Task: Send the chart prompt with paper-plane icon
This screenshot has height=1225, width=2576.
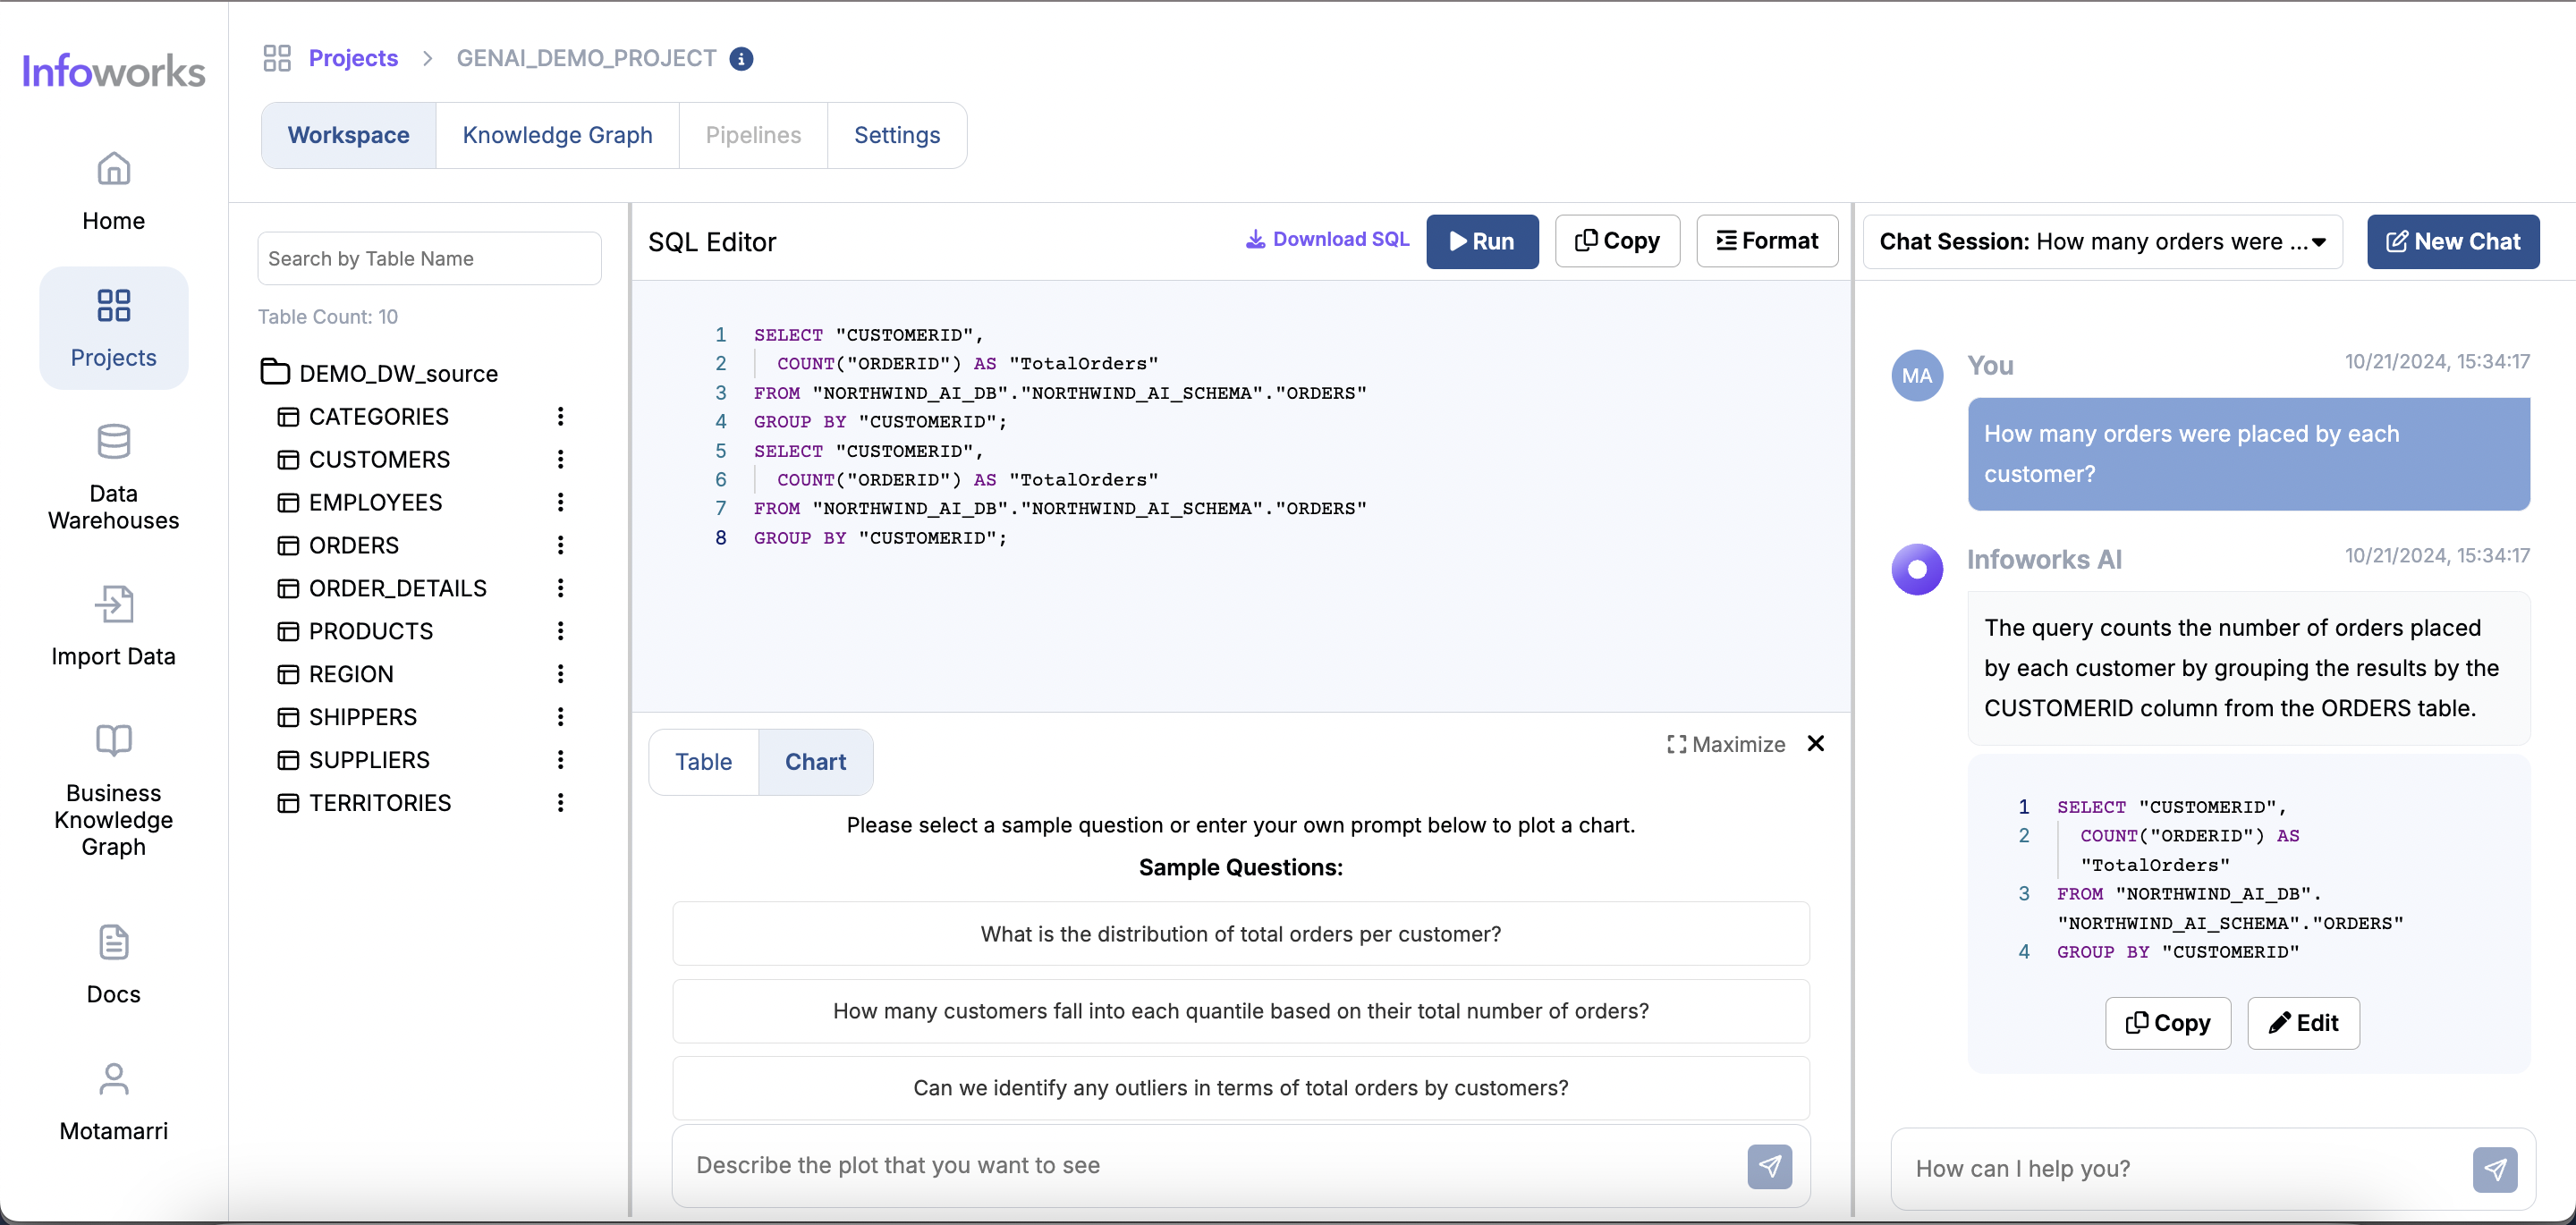Action: coord(1769,1166)
